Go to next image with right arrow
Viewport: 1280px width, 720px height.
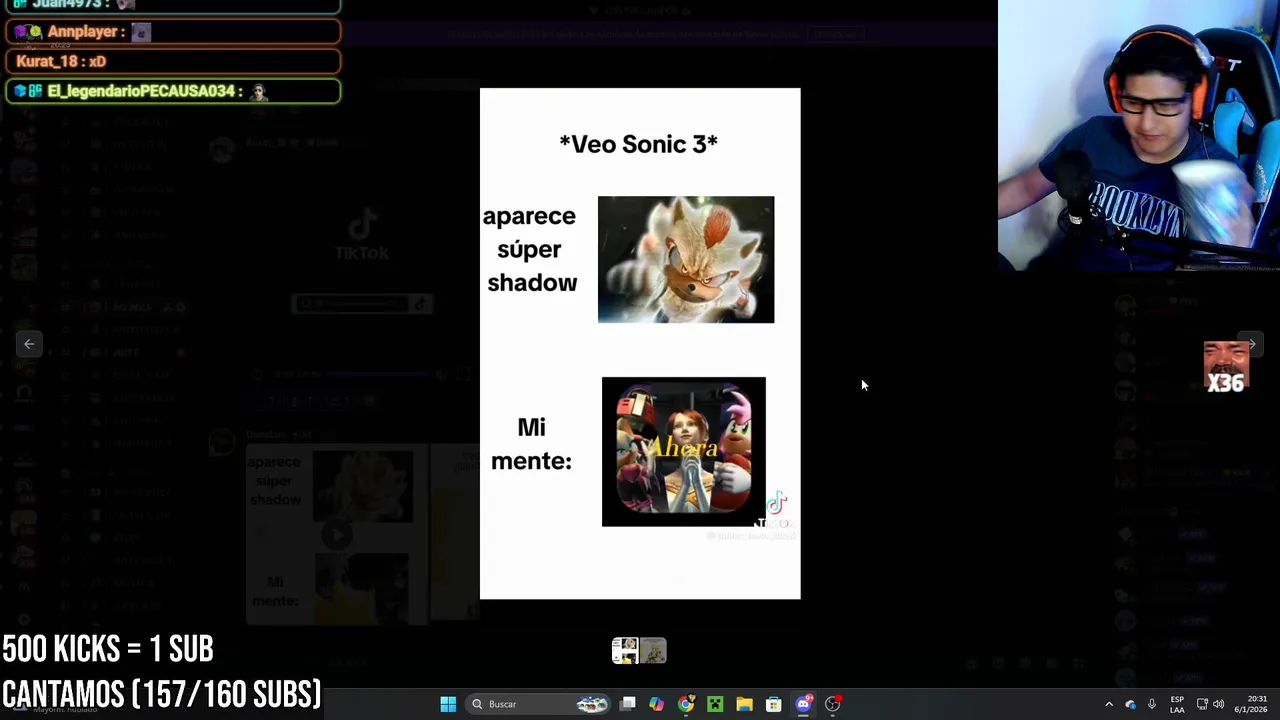coord(1250,344)
